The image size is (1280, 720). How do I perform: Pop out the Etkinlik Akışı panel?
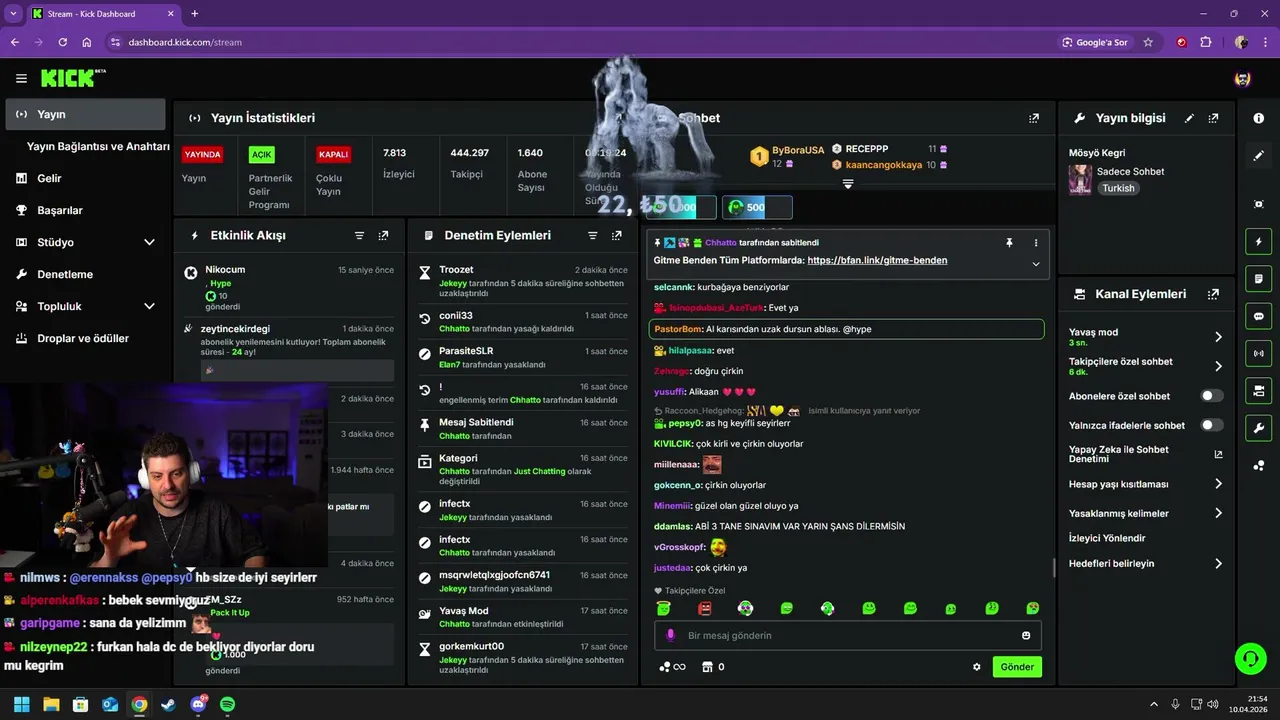point(383,236)
